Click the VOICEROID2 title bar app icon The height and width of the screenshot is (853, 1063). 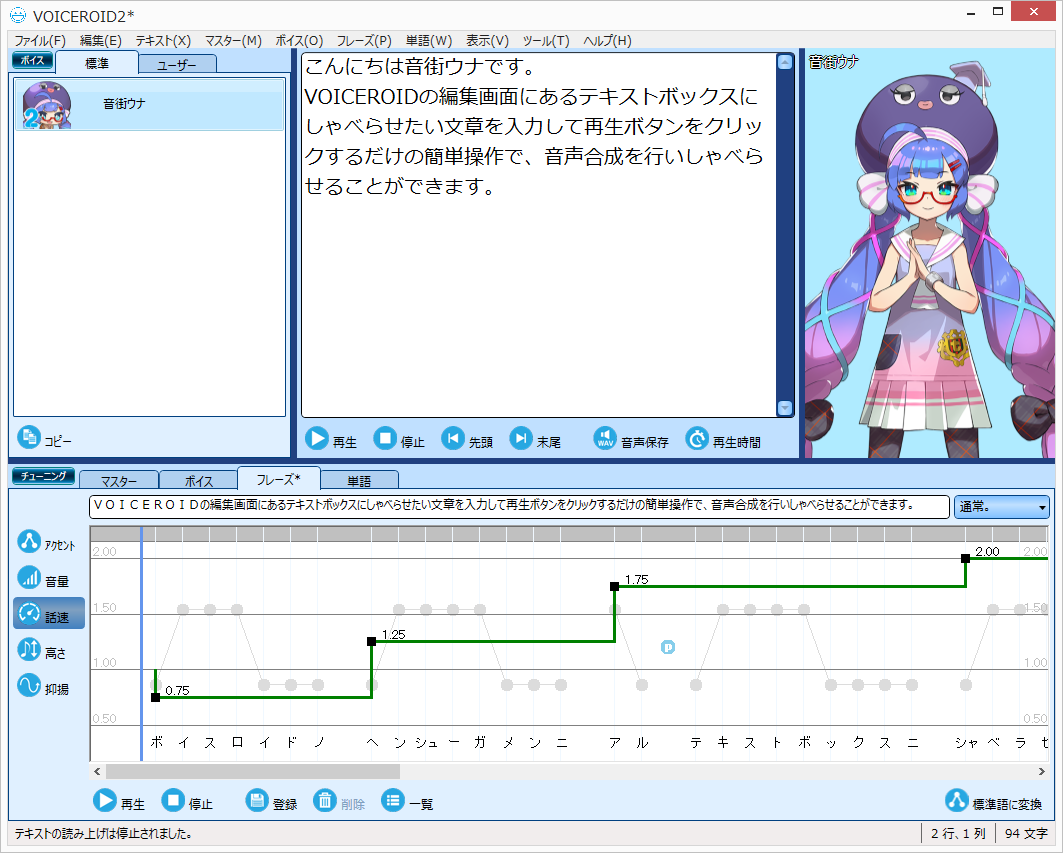[x=18, y=15]
